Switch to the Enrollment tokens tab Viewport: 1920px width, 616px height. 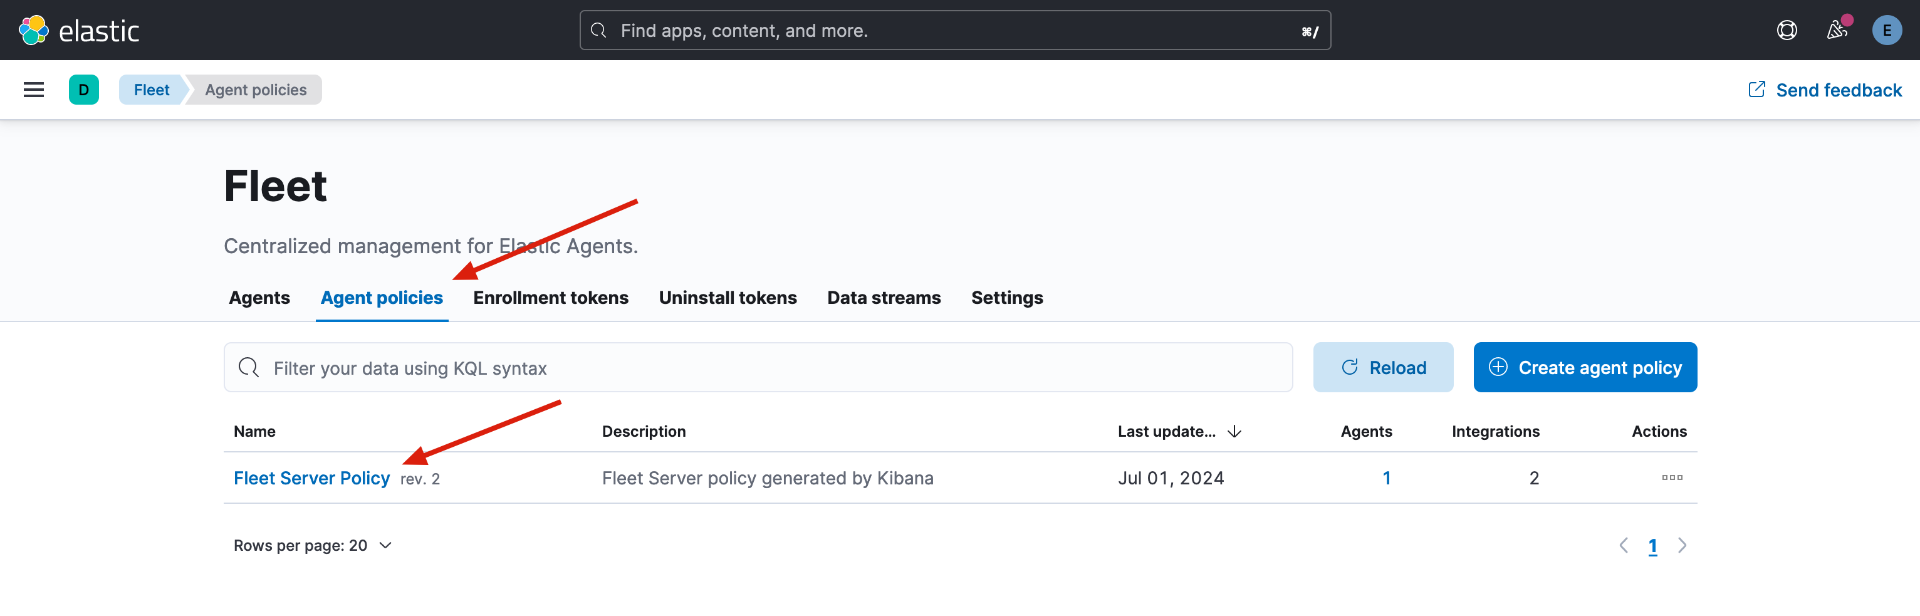[551, 298]
